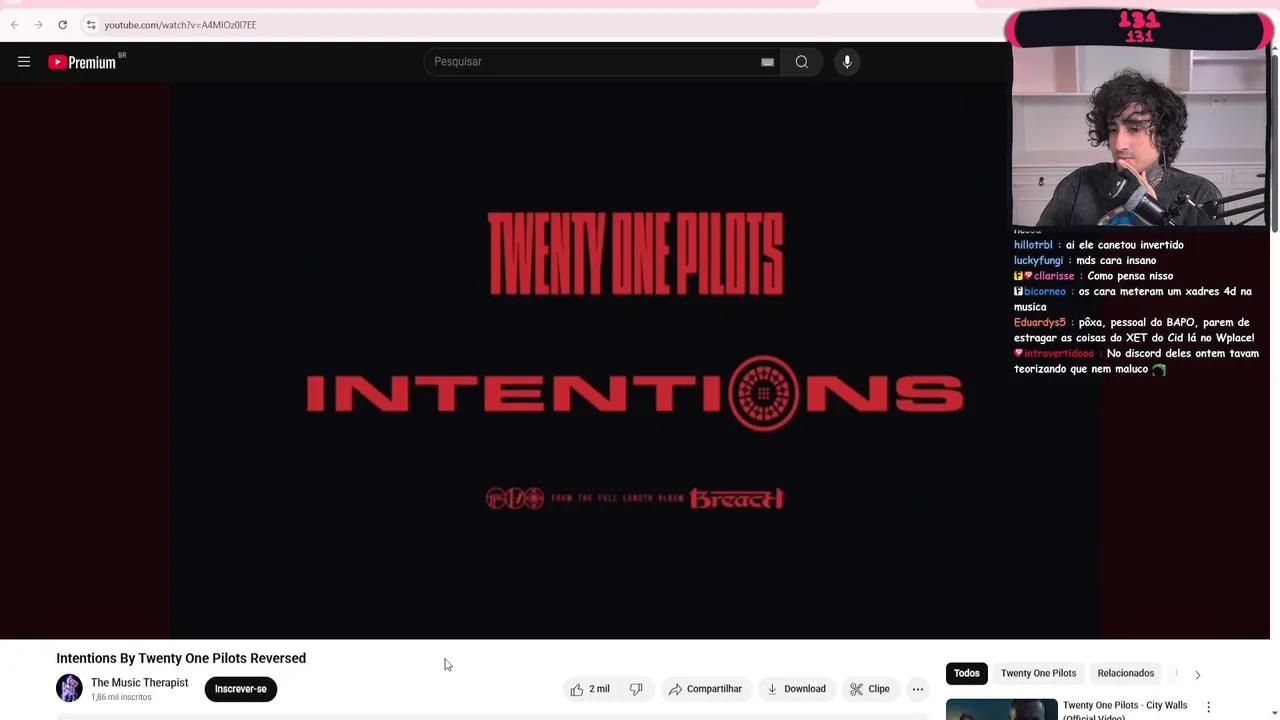Select the Twenty One Pilots filter chip
Viewport: 1280px width, 720px height.
[x=1038, y=673]
